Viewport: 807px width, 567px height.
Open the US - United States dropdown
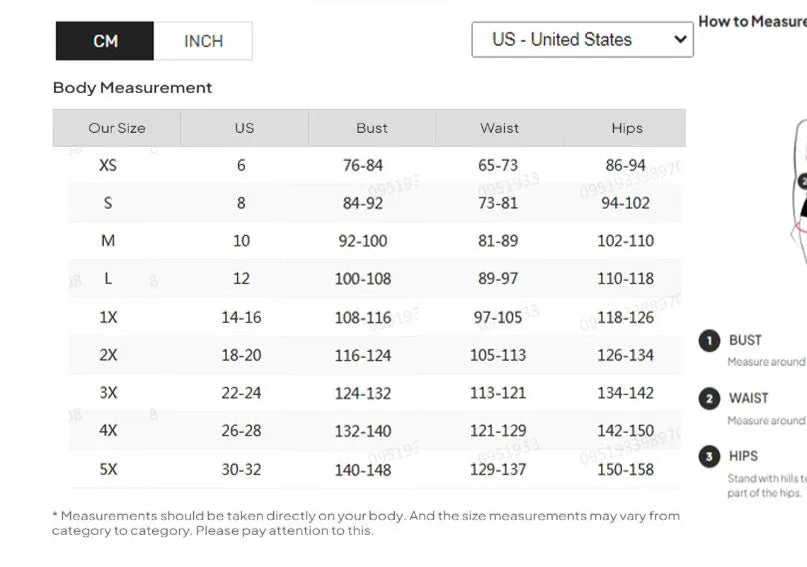pyautogui.click(x=570, y=40)
